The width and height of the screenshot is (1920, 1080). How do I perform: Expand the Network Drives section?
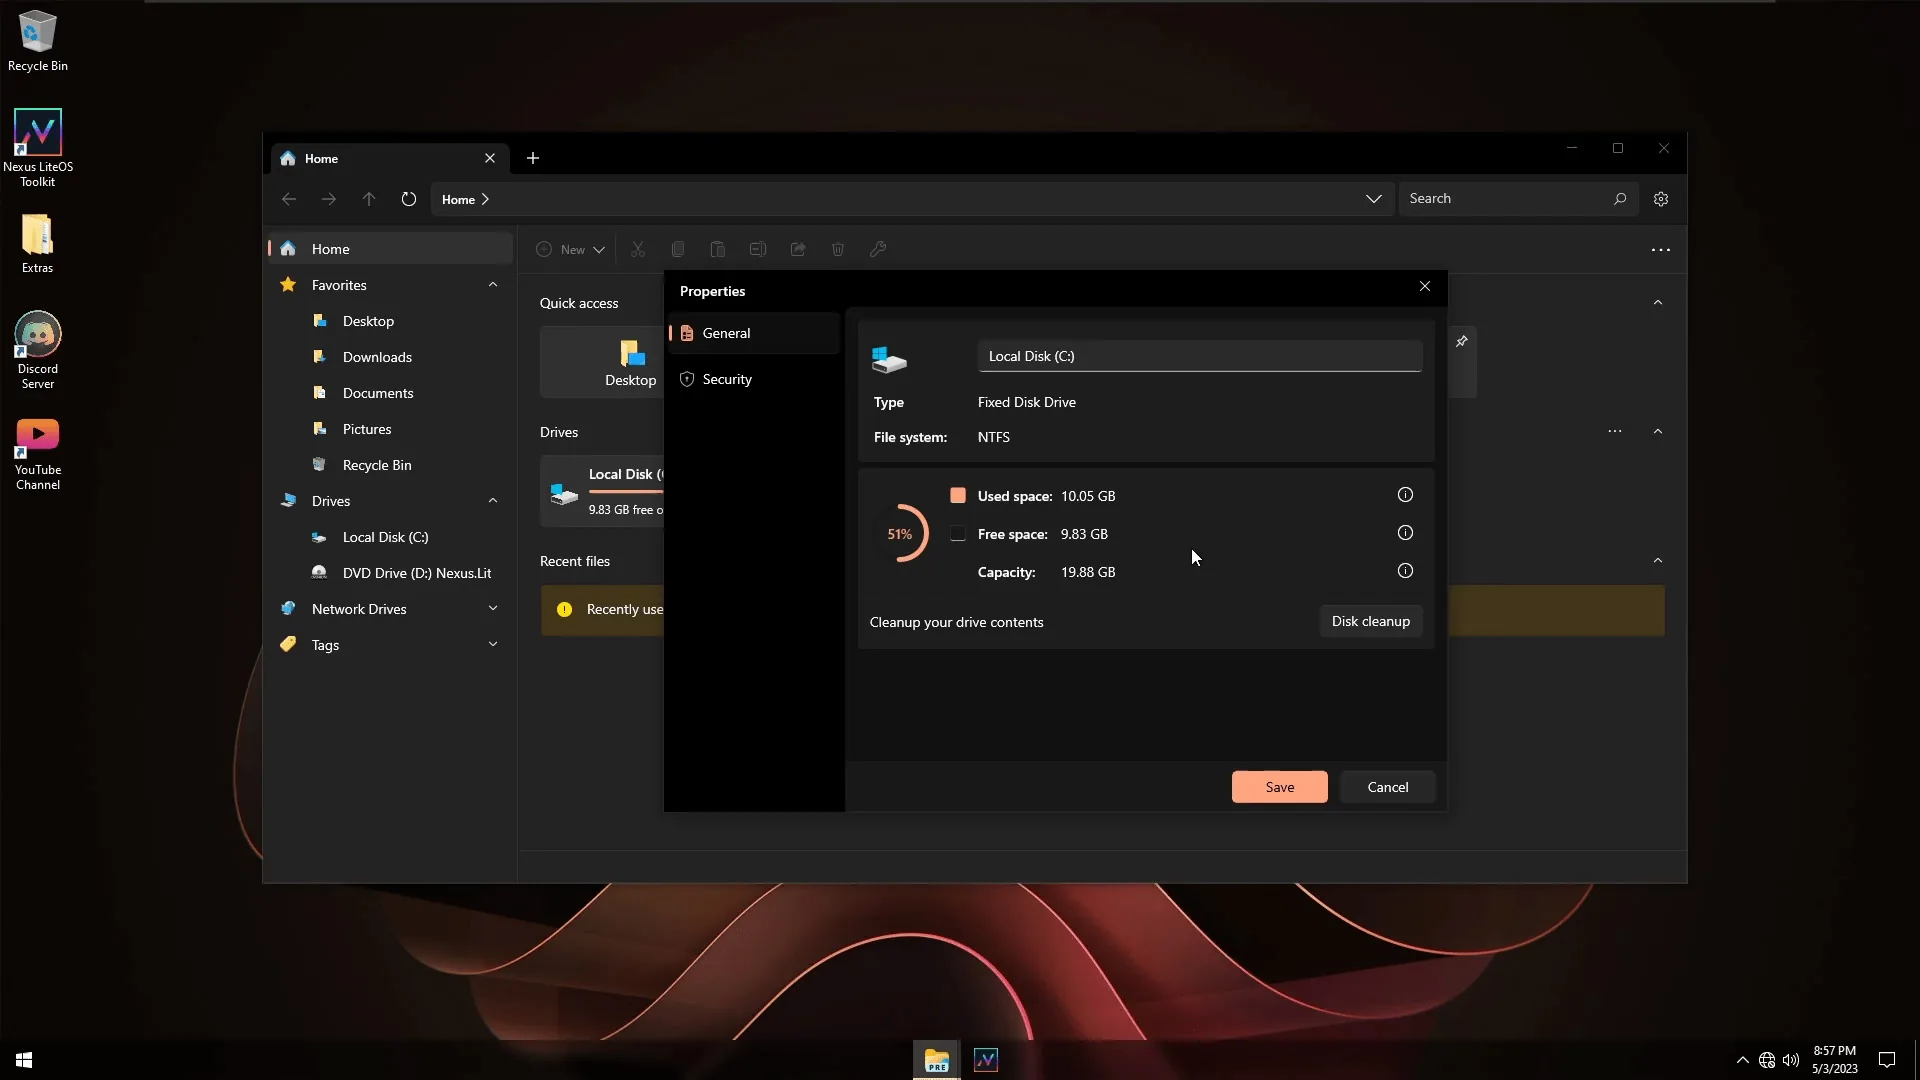pyautogui.click(x=493, y=609)
